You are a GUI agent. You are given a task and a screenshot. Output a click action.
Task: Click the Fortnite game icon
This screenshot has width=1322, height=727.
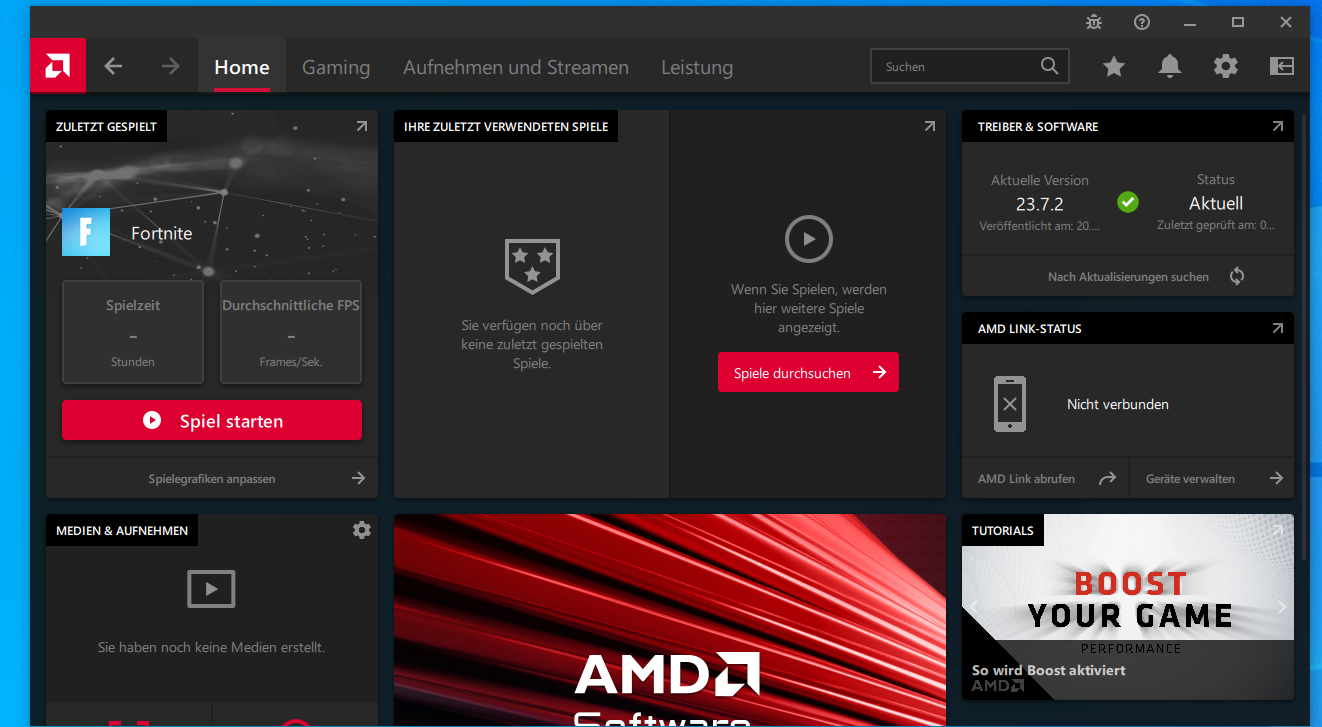click(x=86, y=232)
